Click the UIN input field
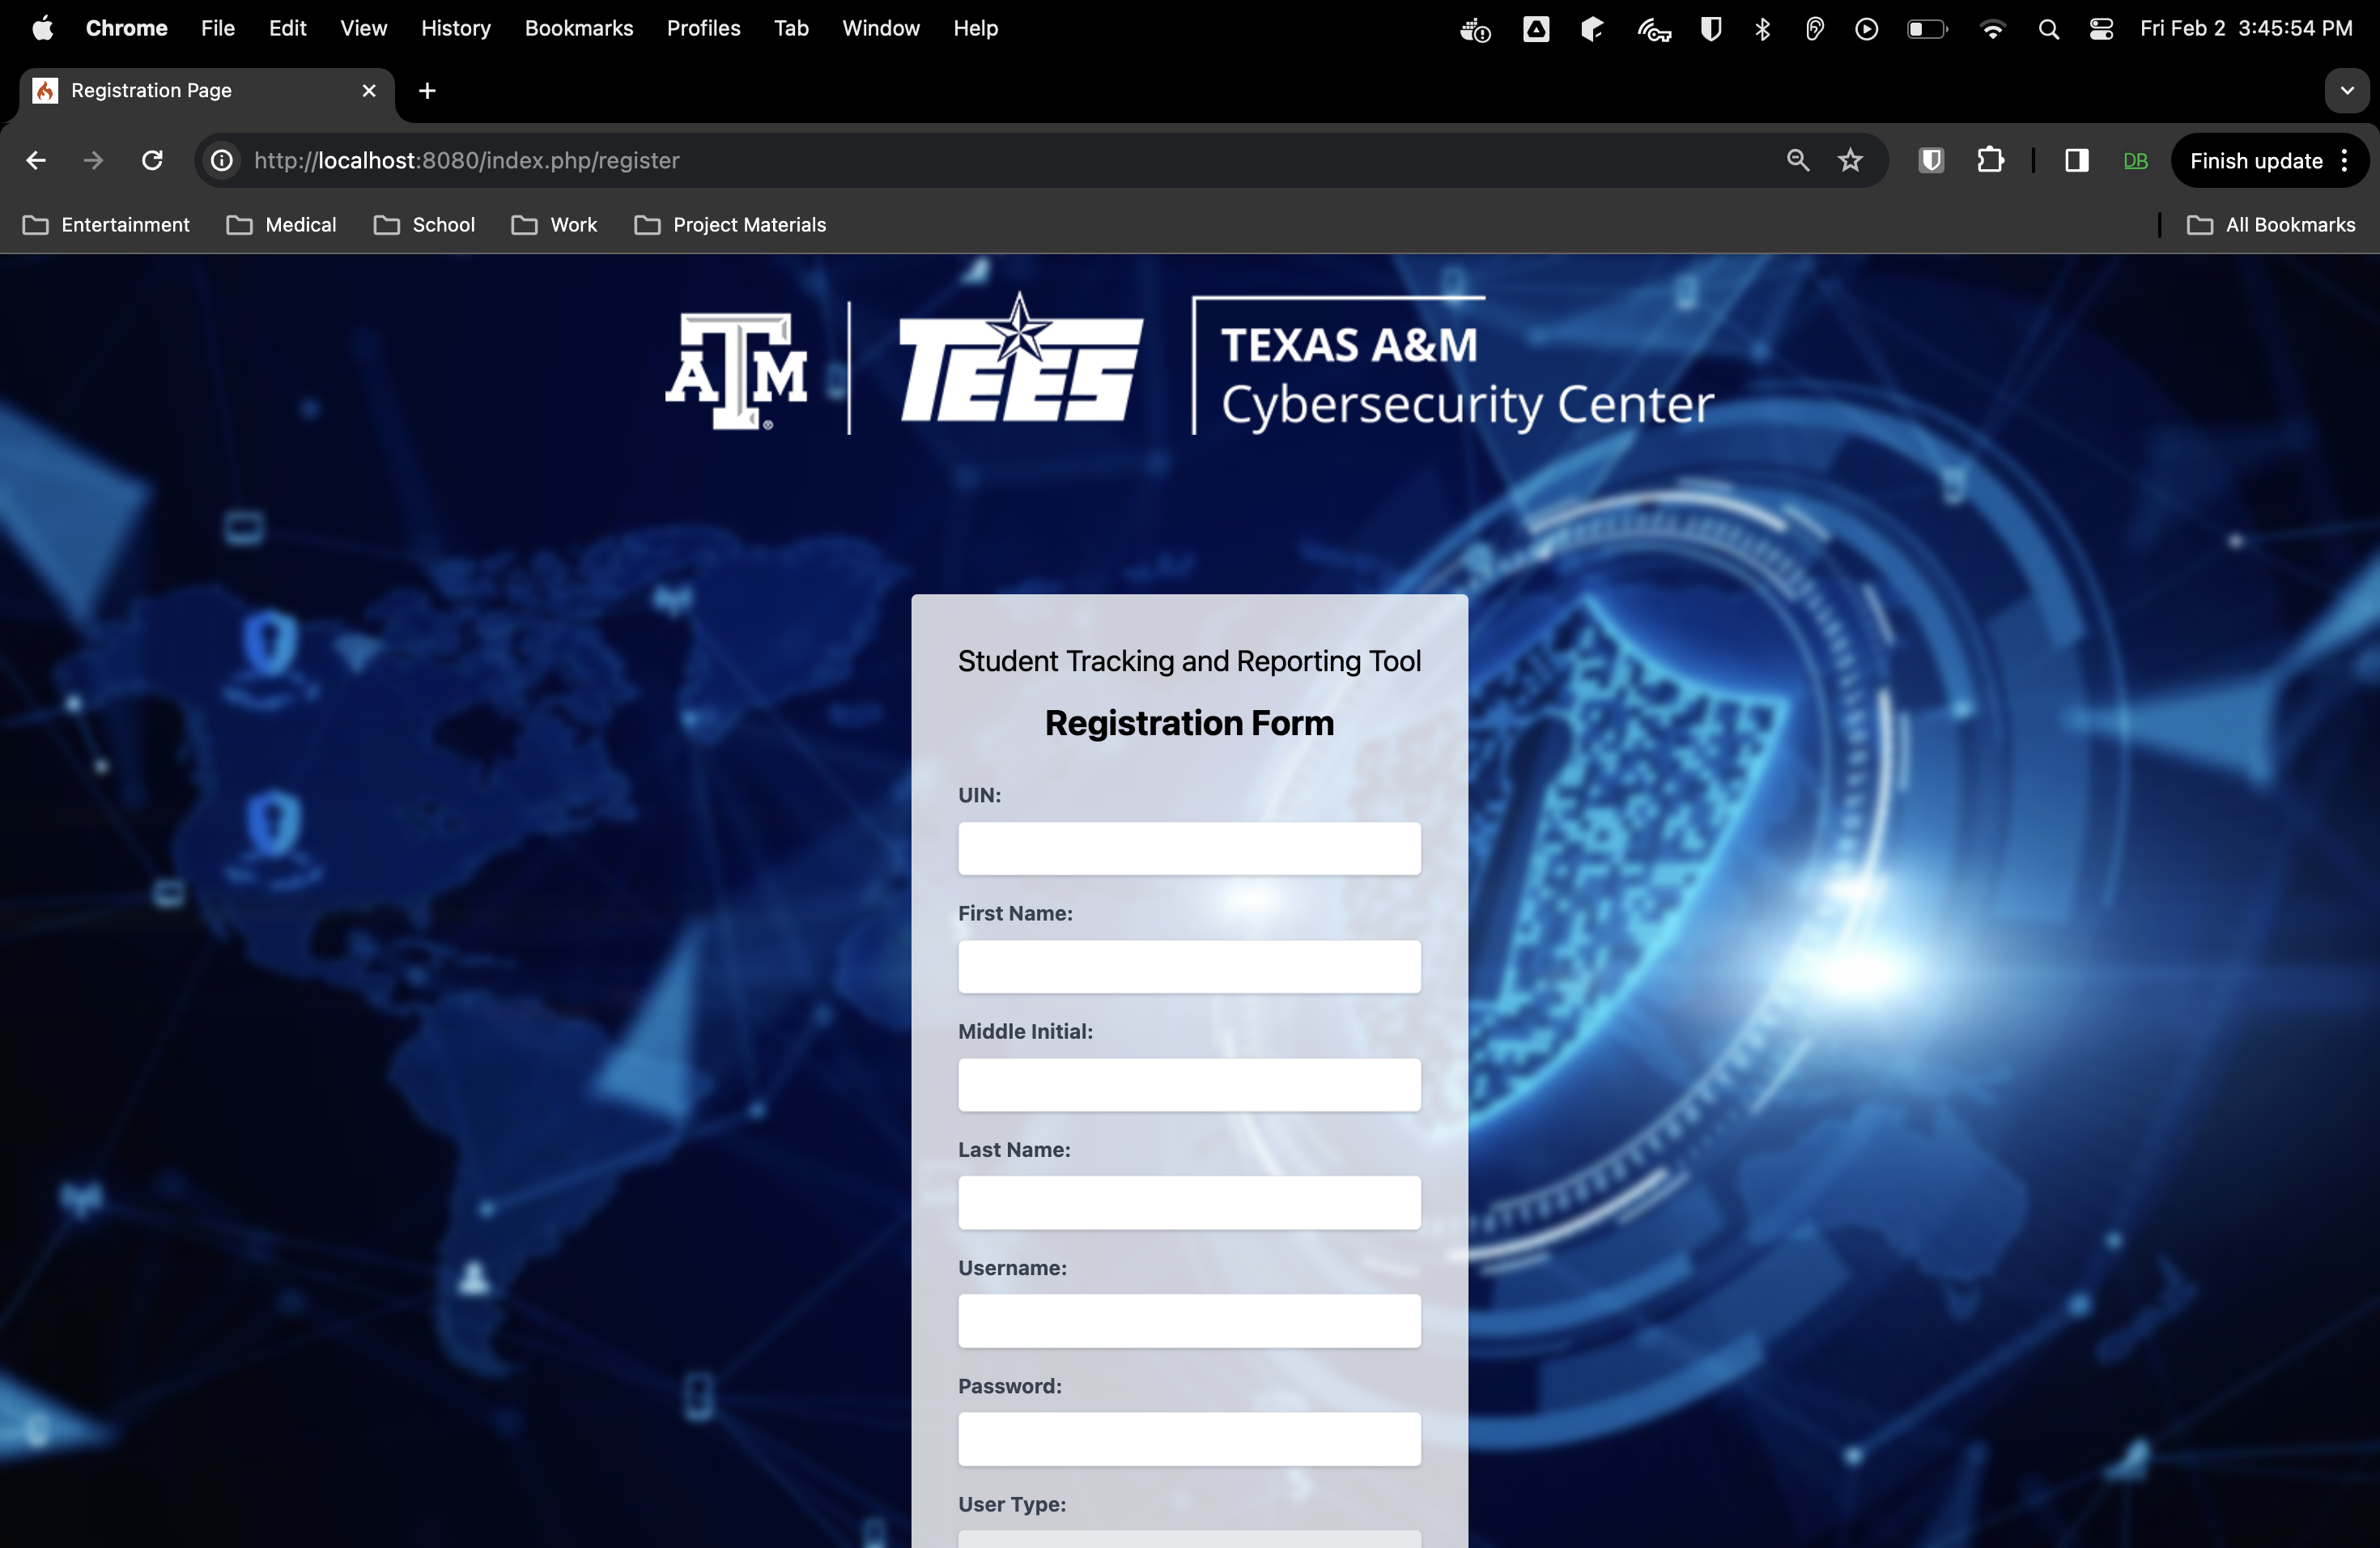This screenshot has height=1548, width=2380. [x=1189, y=849]
